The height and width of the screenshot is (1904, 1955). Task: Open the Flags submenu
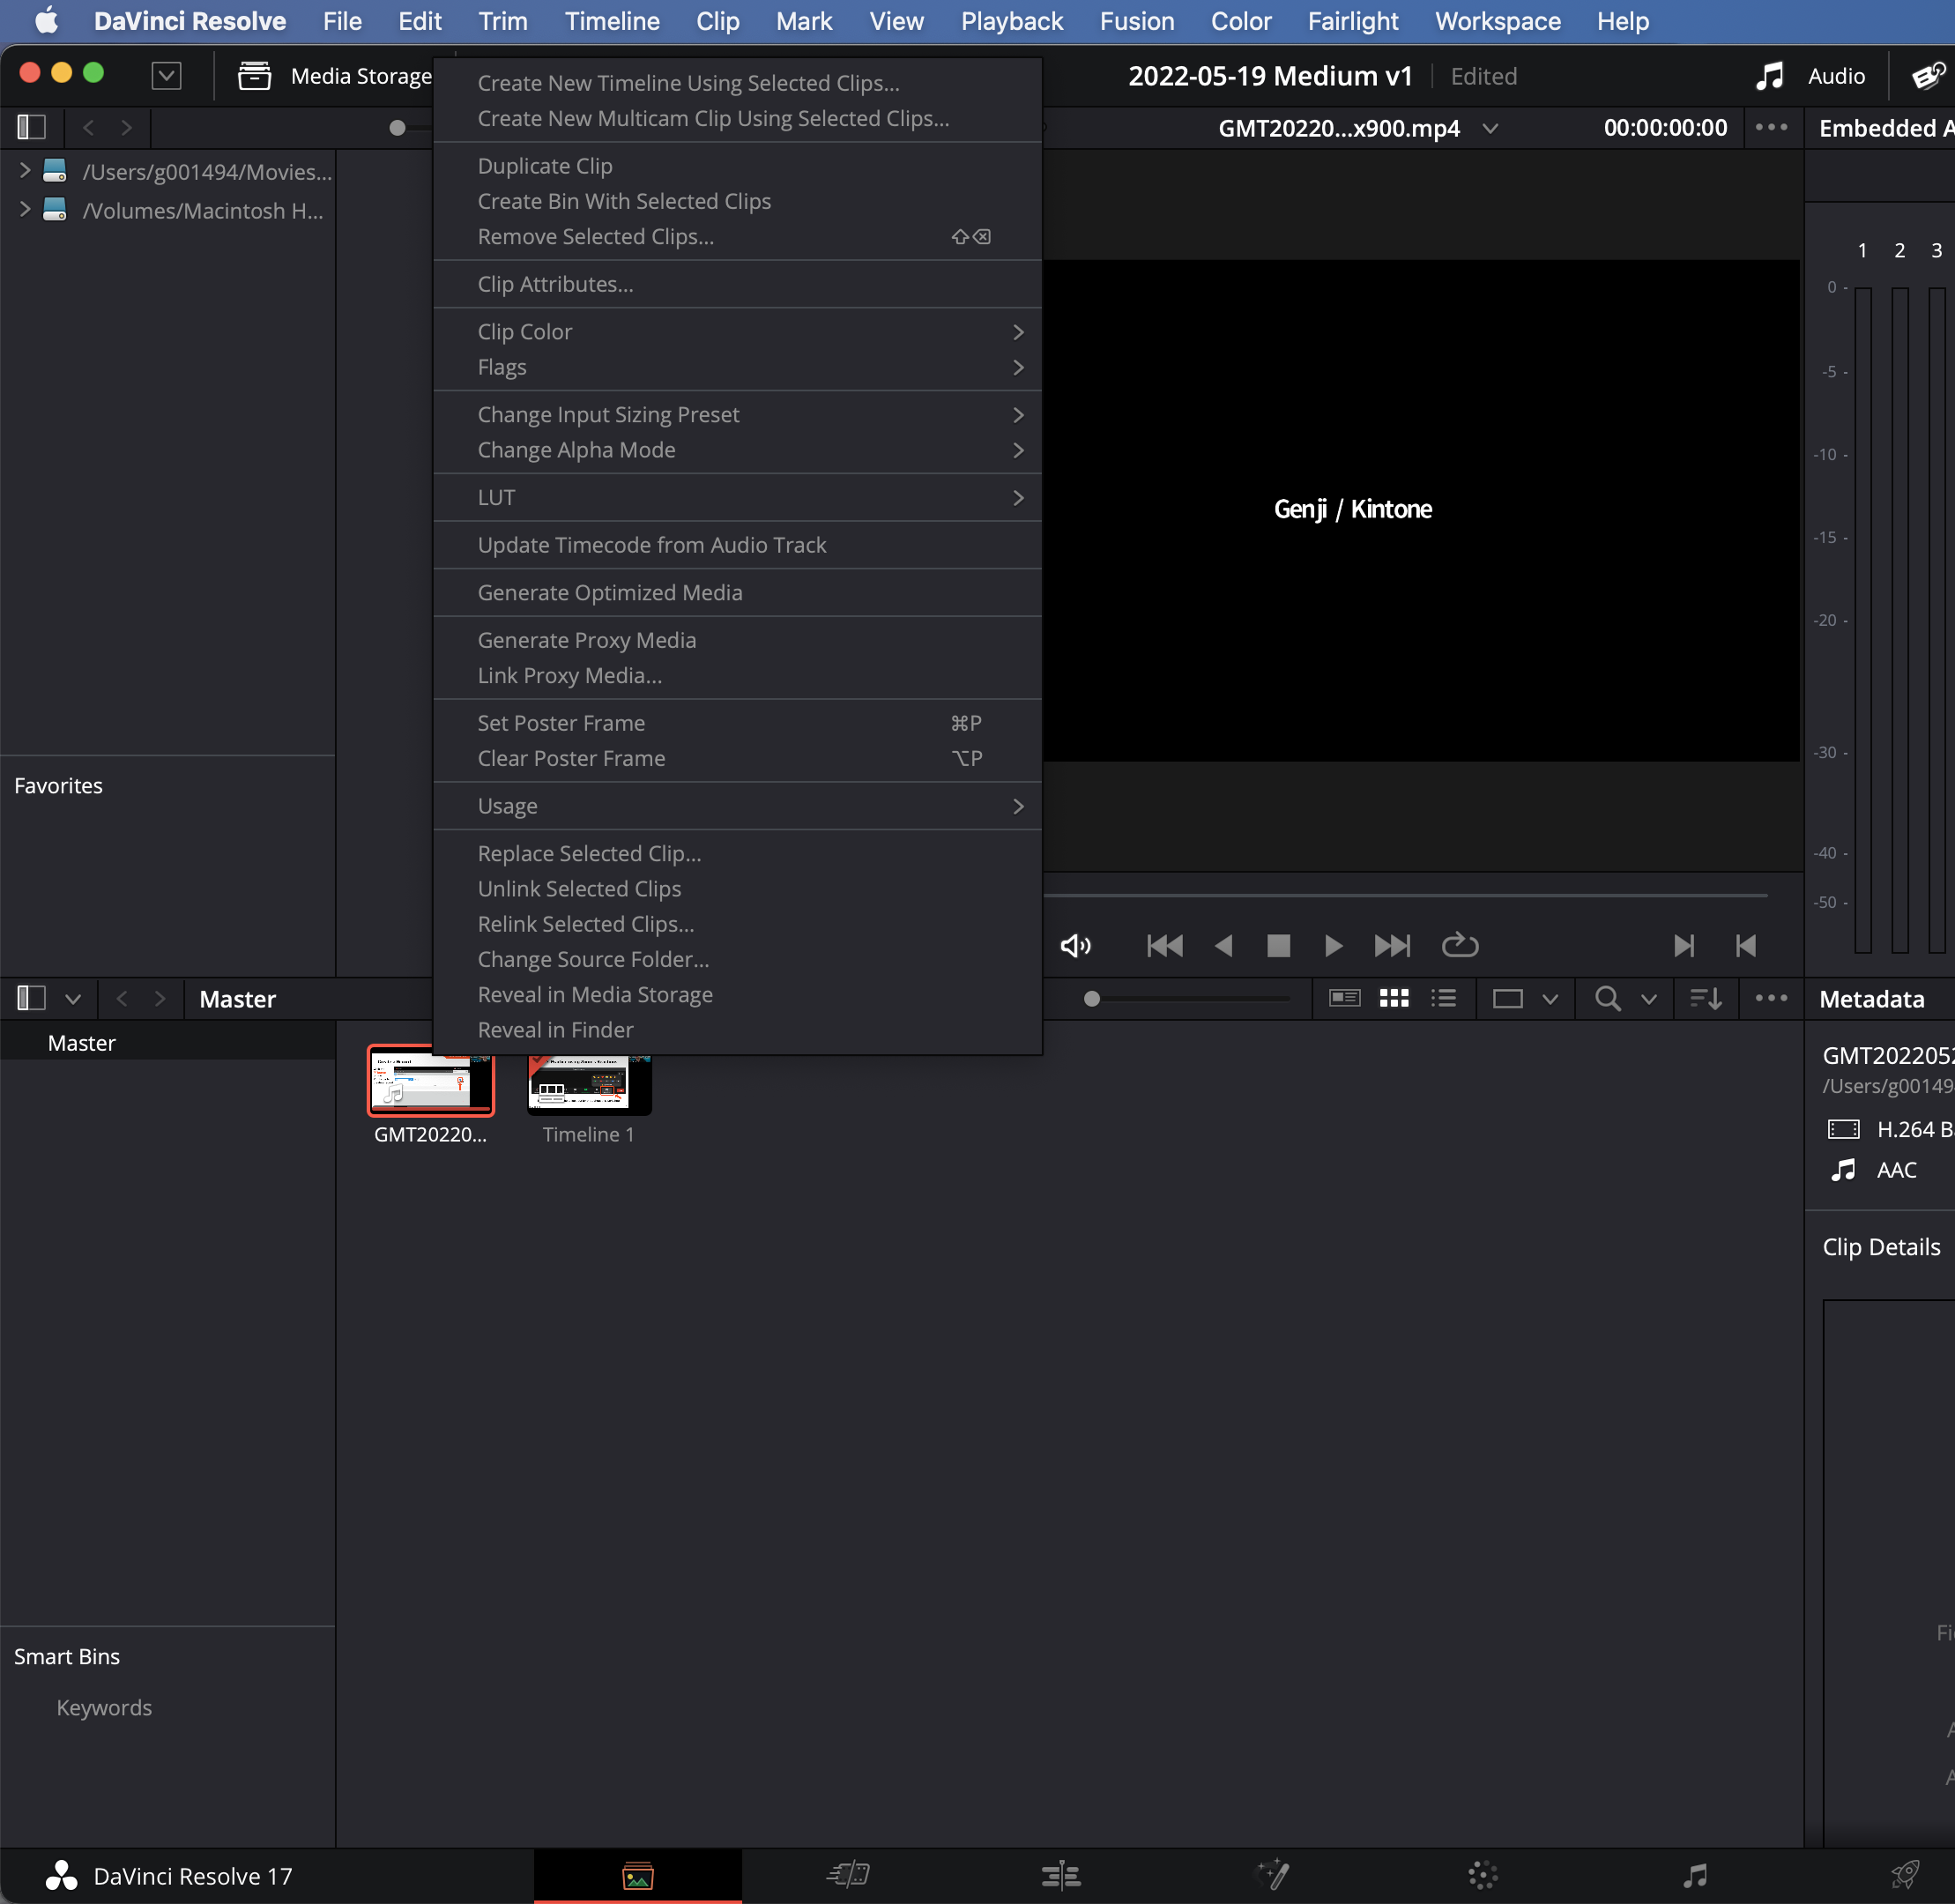pos(737,367)
